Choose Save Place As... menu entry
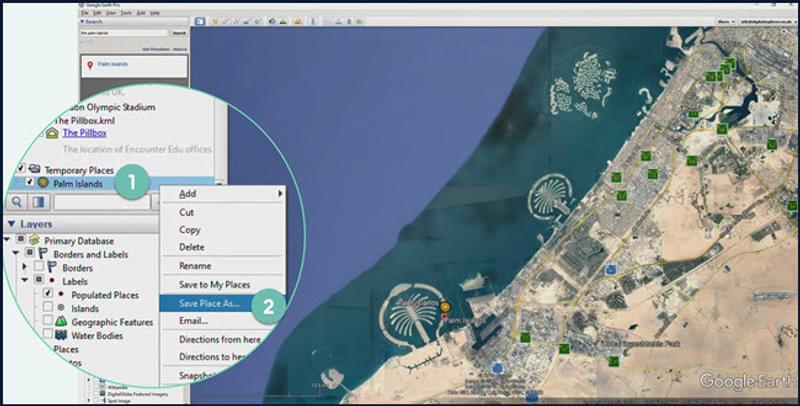The height and width of the screenshot is (406, 800). 209,303
